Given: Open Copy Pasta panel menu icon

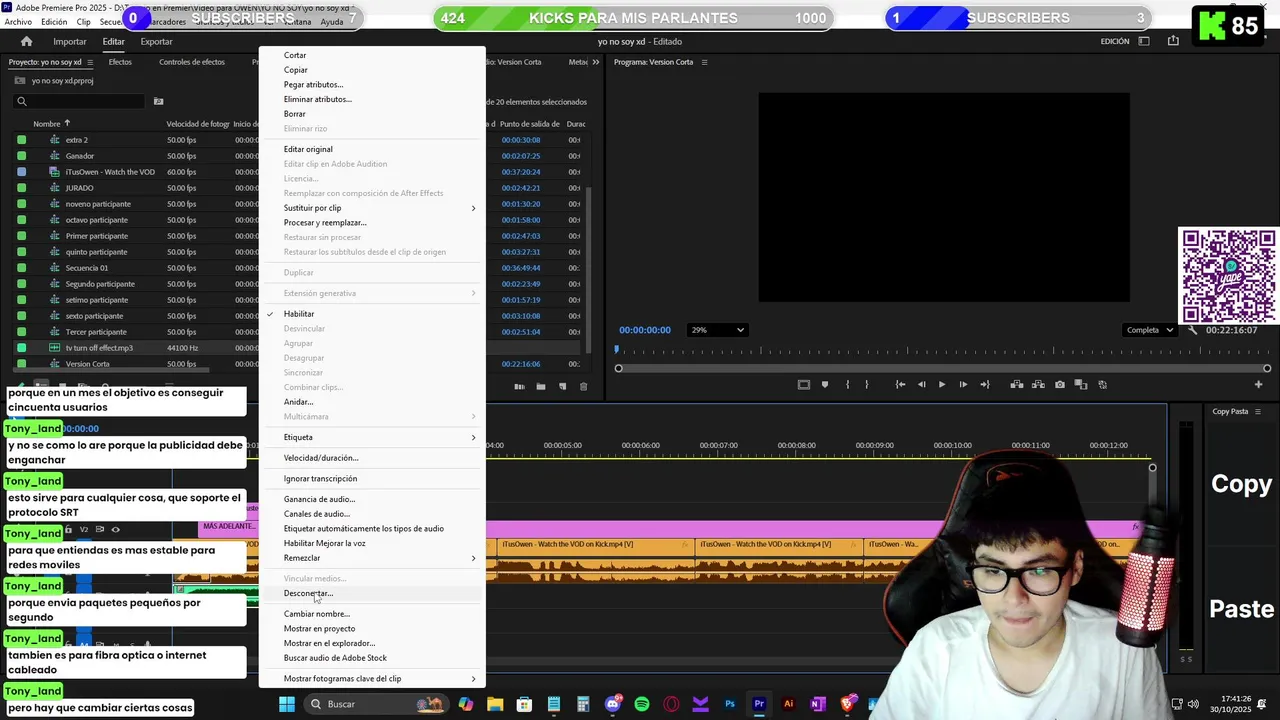Looking at the screenshot, I should [x=1259, y=411].
